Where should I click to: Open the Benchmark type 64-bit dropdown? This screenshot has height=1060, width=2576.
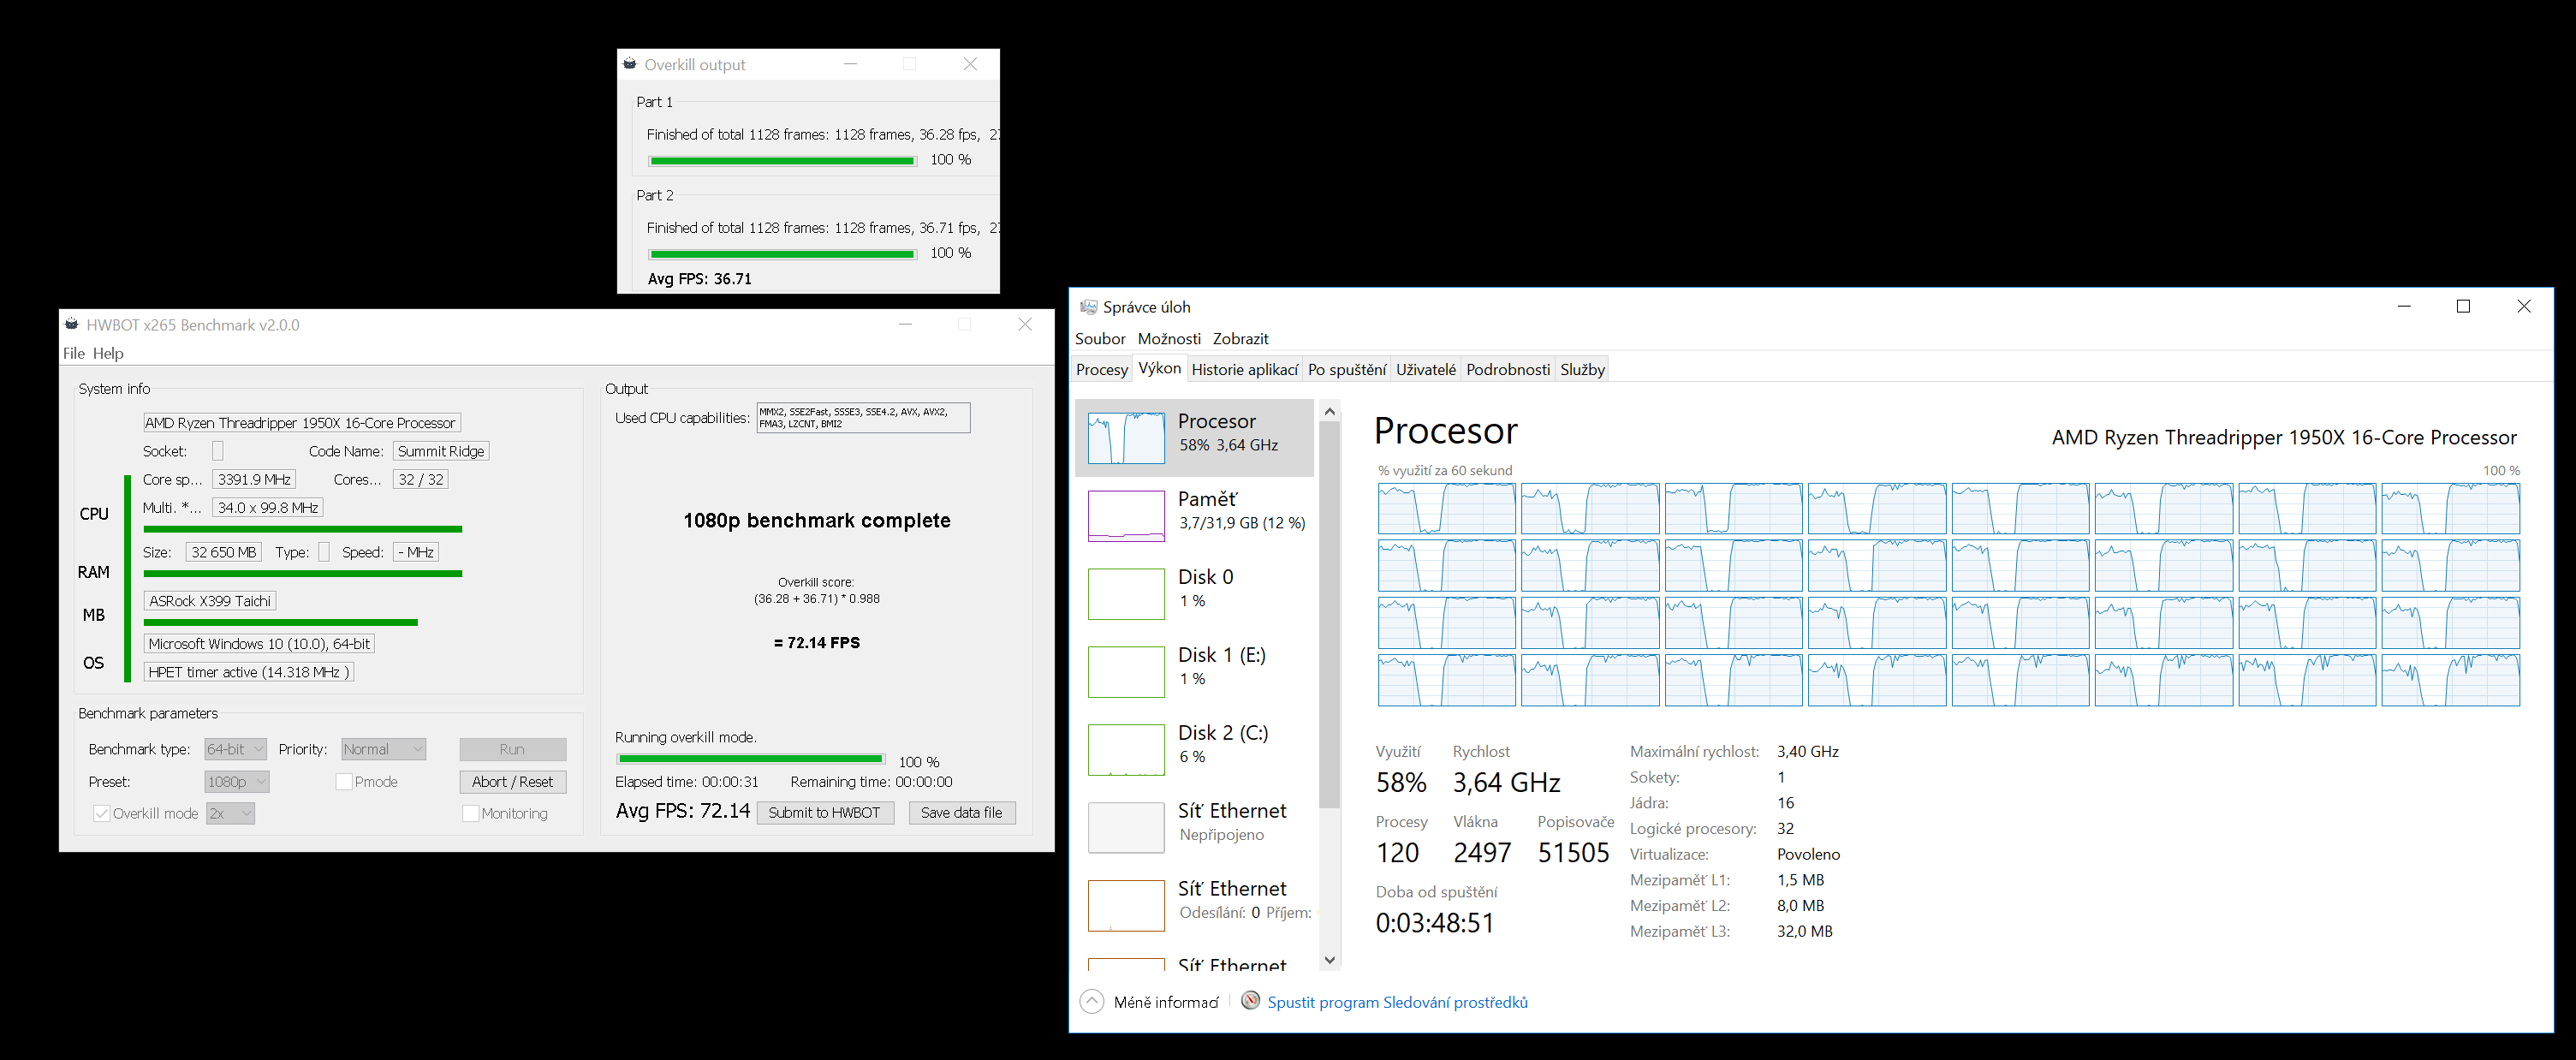coord(235,749)
